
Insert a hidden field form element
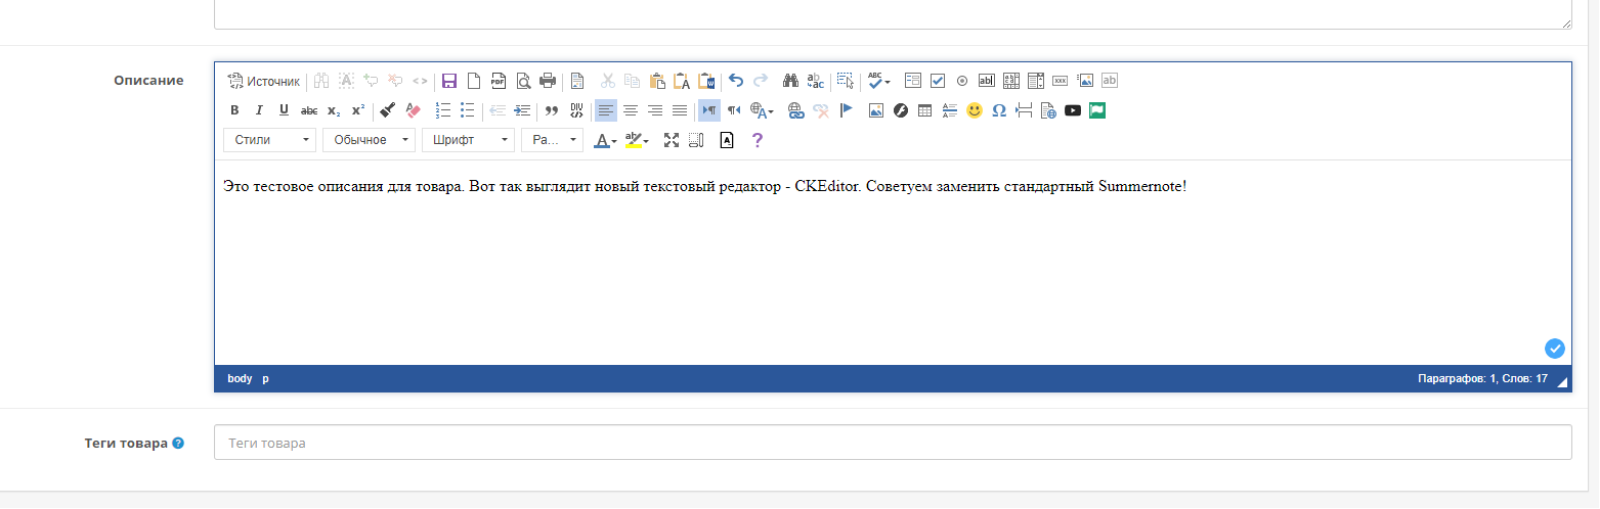pyautogui.click(x=1109, y=81)
